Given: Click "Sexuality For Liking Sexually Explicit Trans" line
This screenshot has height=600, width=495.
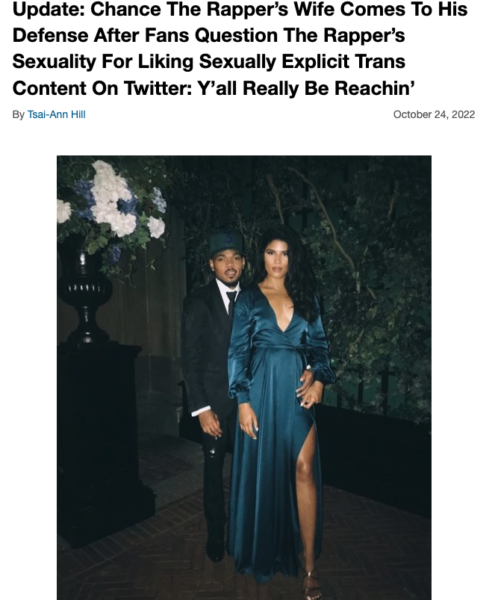Looking at the screenshot, I should point(209,62).
